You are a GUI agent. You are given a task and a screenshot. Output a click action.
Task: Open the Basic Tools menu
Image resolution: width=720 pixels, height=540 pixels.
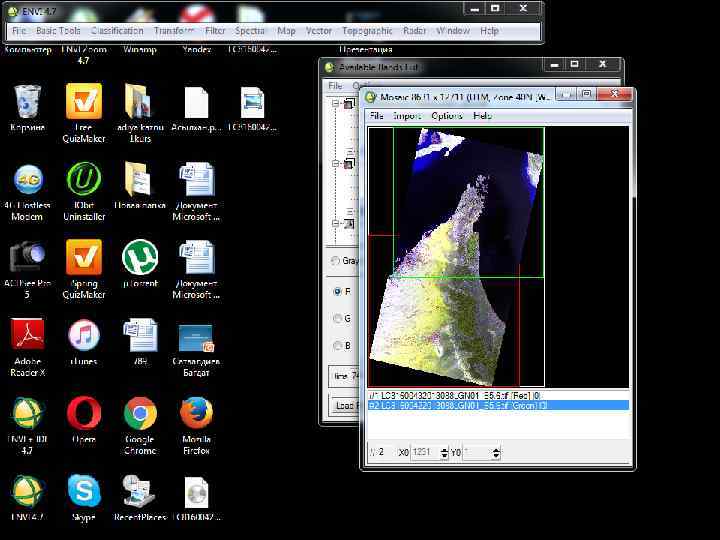pos(58,31)
